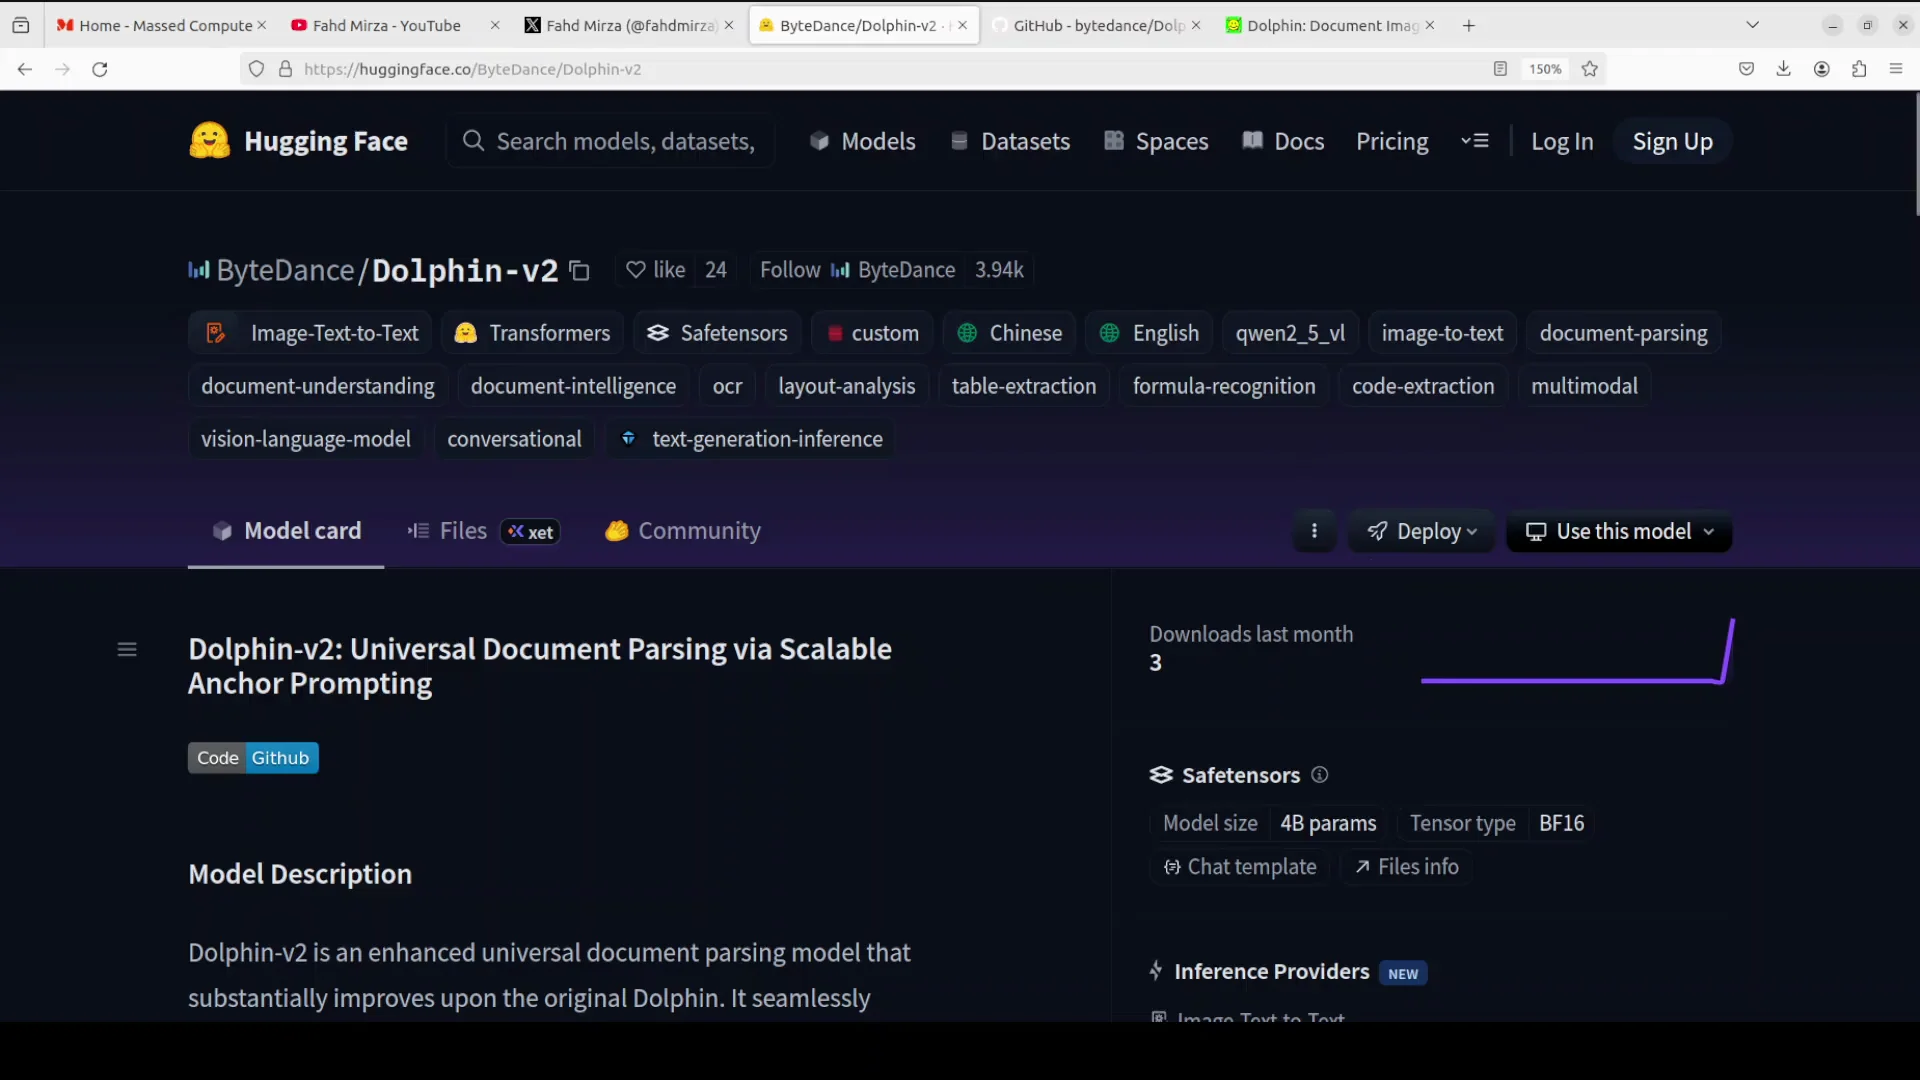Click the Hugging Face logo icon
1920x1080 pixels.
point(208,141)
